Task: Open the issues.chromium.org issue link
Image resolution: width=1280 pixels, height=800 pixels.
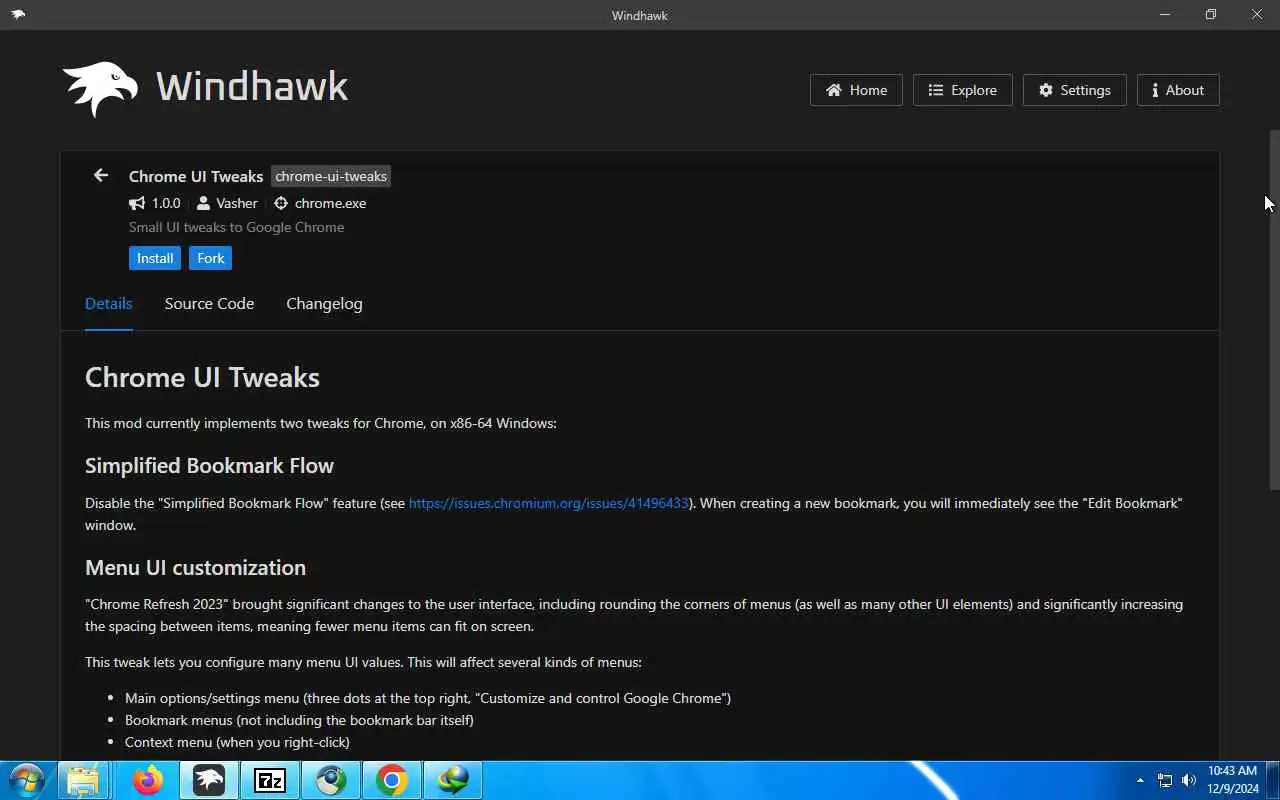Action: point(549,503)
